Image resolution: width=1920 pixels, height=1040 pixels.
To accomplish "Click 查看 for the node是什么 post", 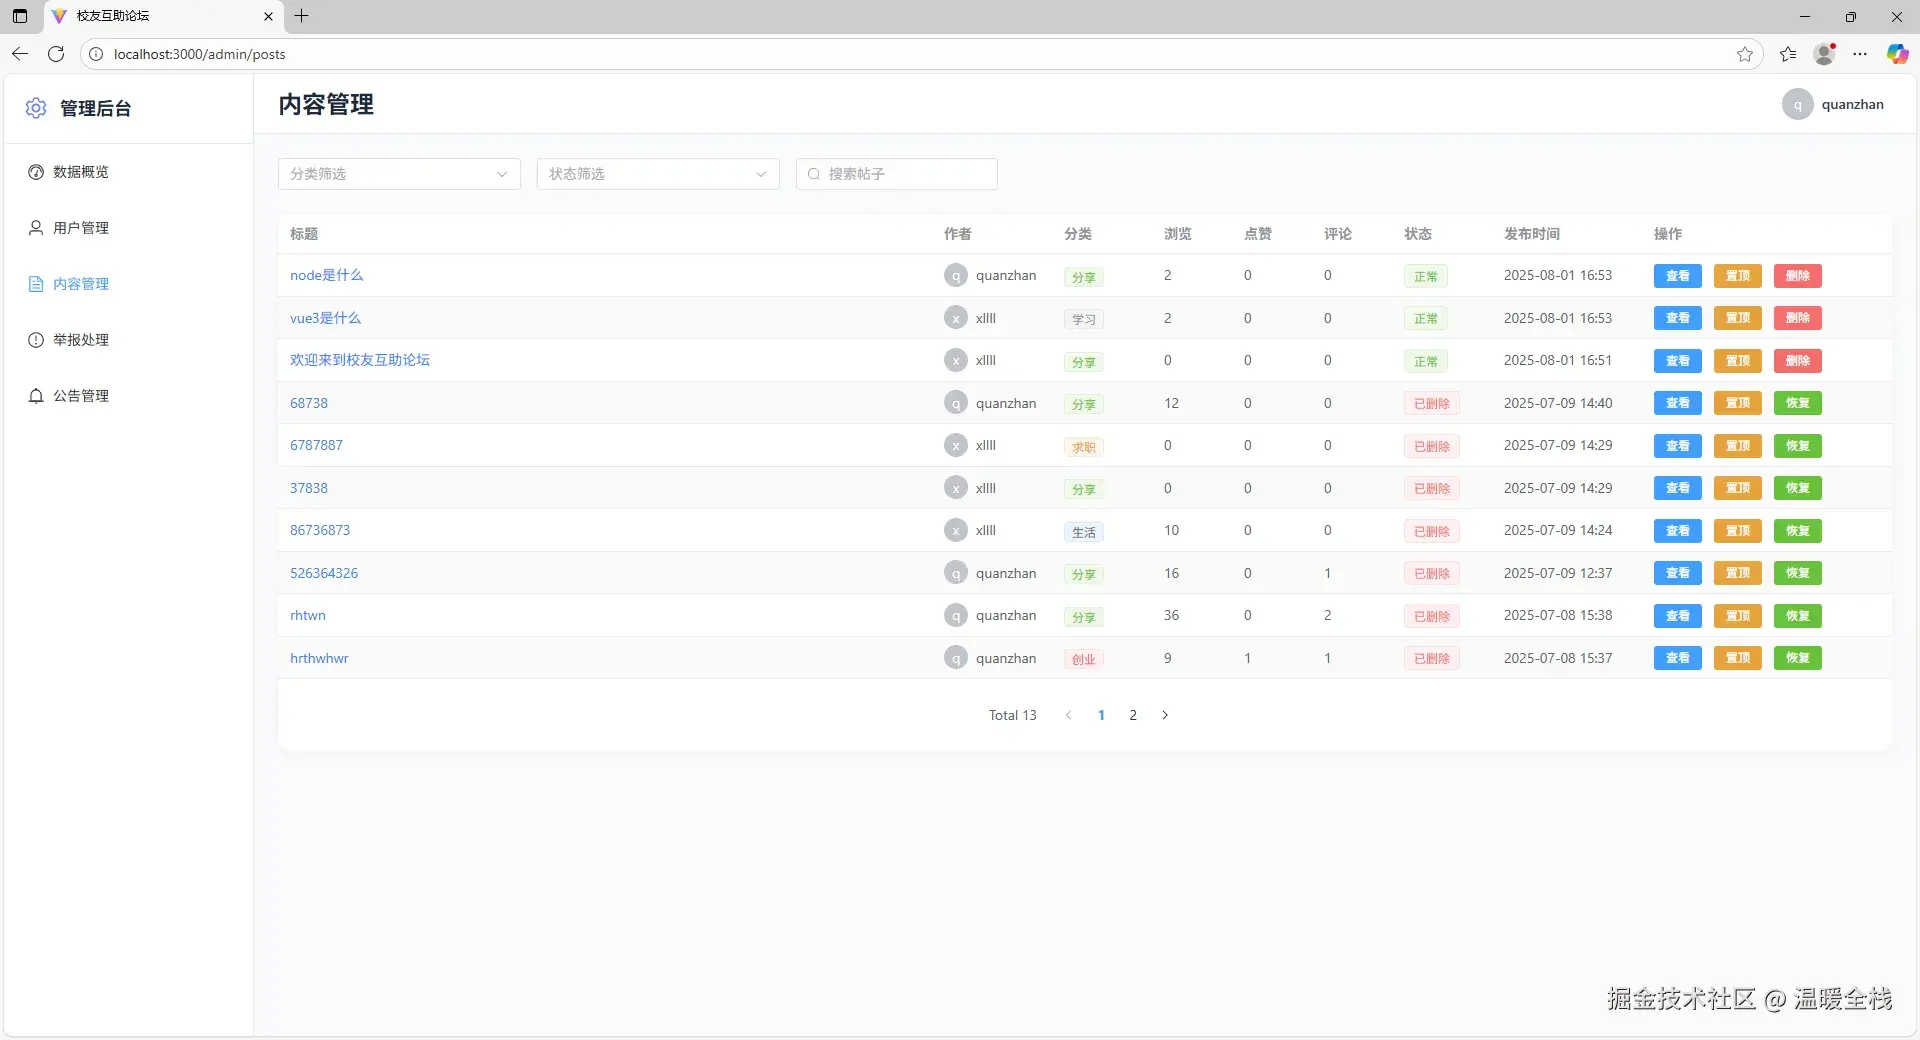I will pyautogui.click(x=1678, y=276).
